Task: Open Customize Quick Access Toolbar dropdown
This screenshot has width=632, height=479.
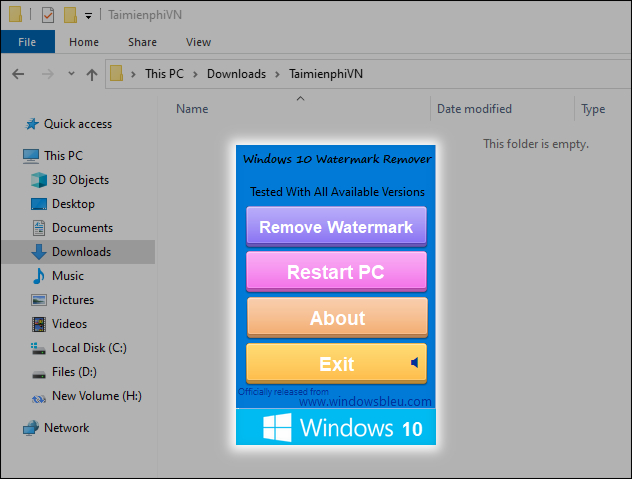Action: [88, 16]
